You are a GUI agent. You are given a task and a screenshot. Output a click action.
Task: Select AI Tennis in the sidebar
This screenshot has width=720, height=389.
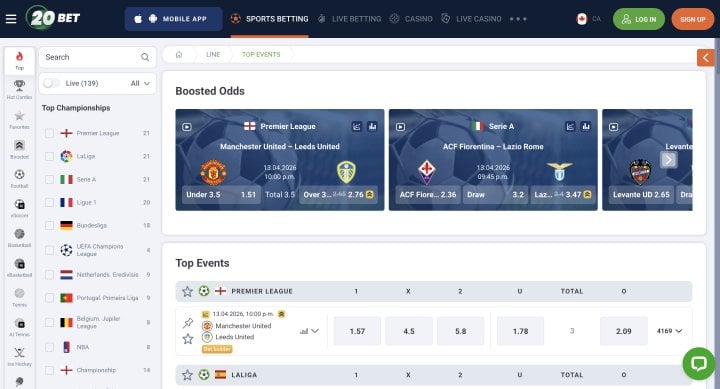19,327
